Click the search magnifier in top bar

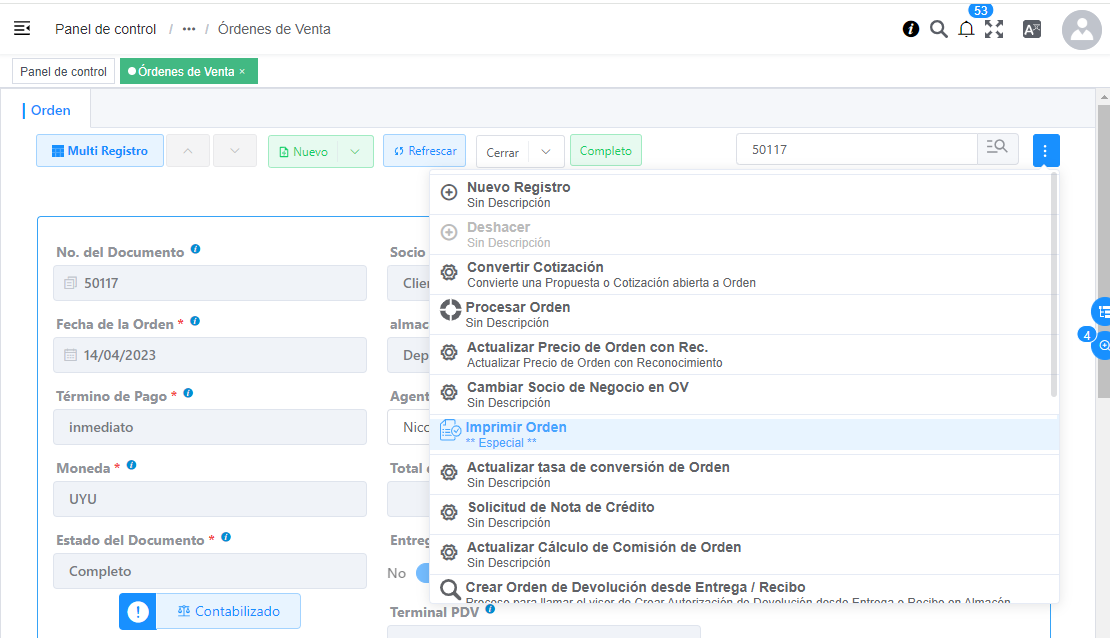pyautogui.click(x=938, y=29)
